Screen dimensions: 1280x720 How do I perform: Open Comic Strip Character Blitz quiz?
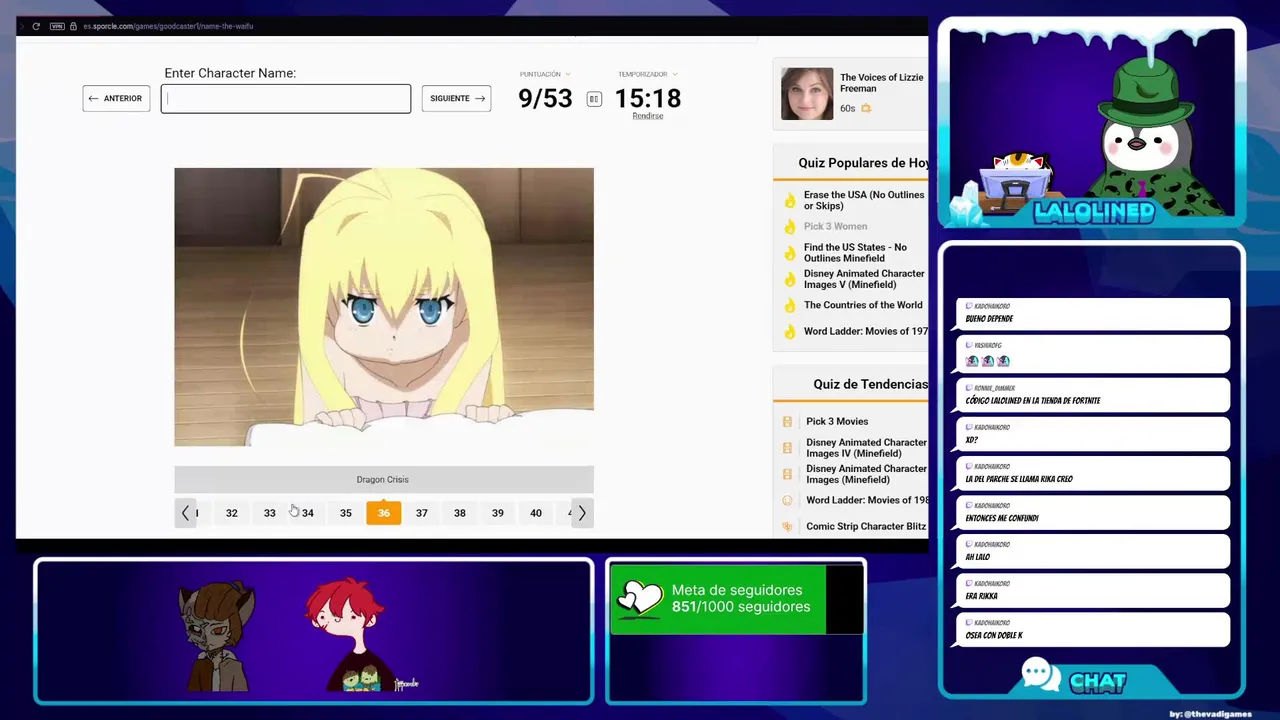[866, 526]
